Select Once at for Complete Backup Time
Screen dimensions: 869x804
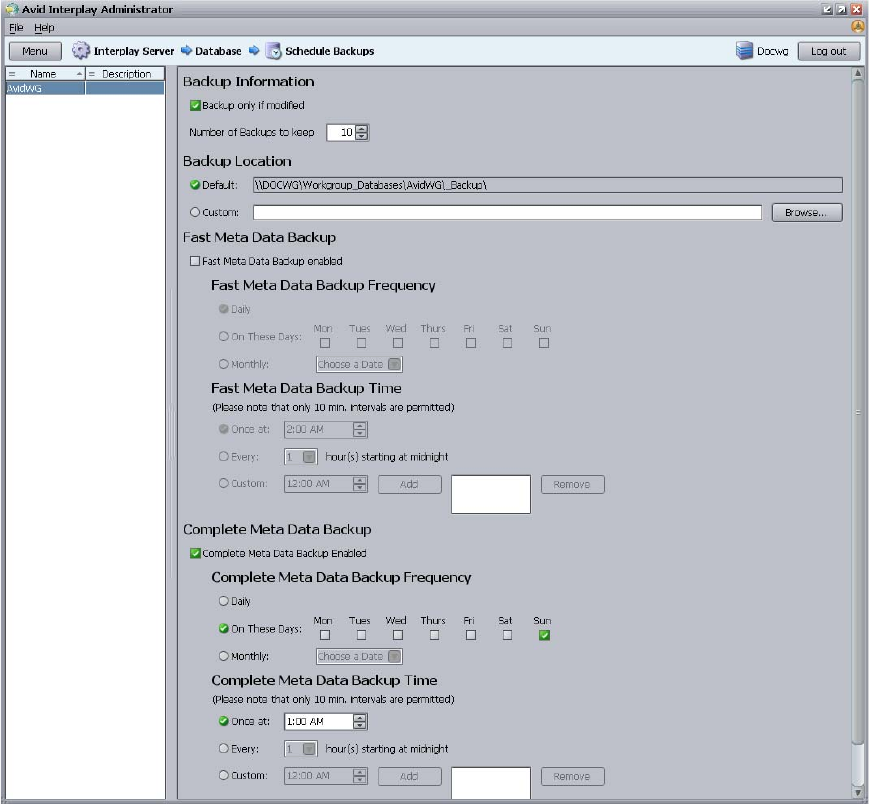(223, 721)
